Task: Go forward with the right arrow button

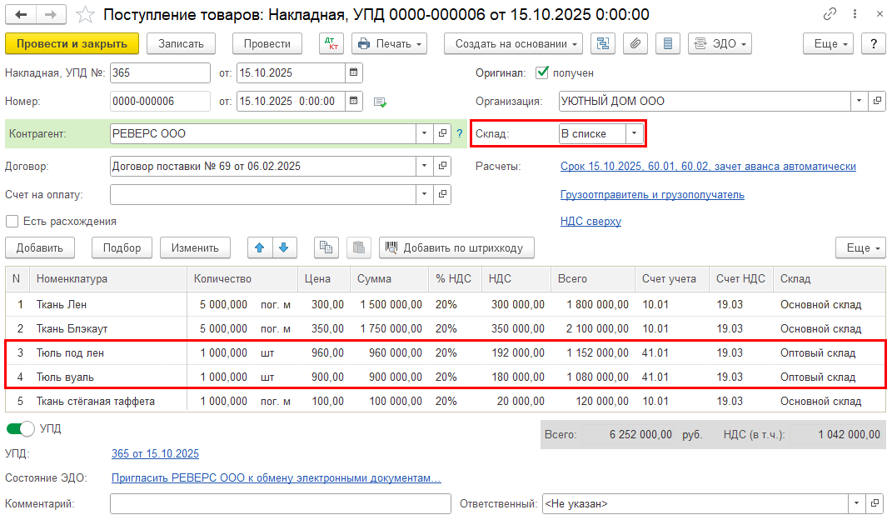Action: click(51, 14)
